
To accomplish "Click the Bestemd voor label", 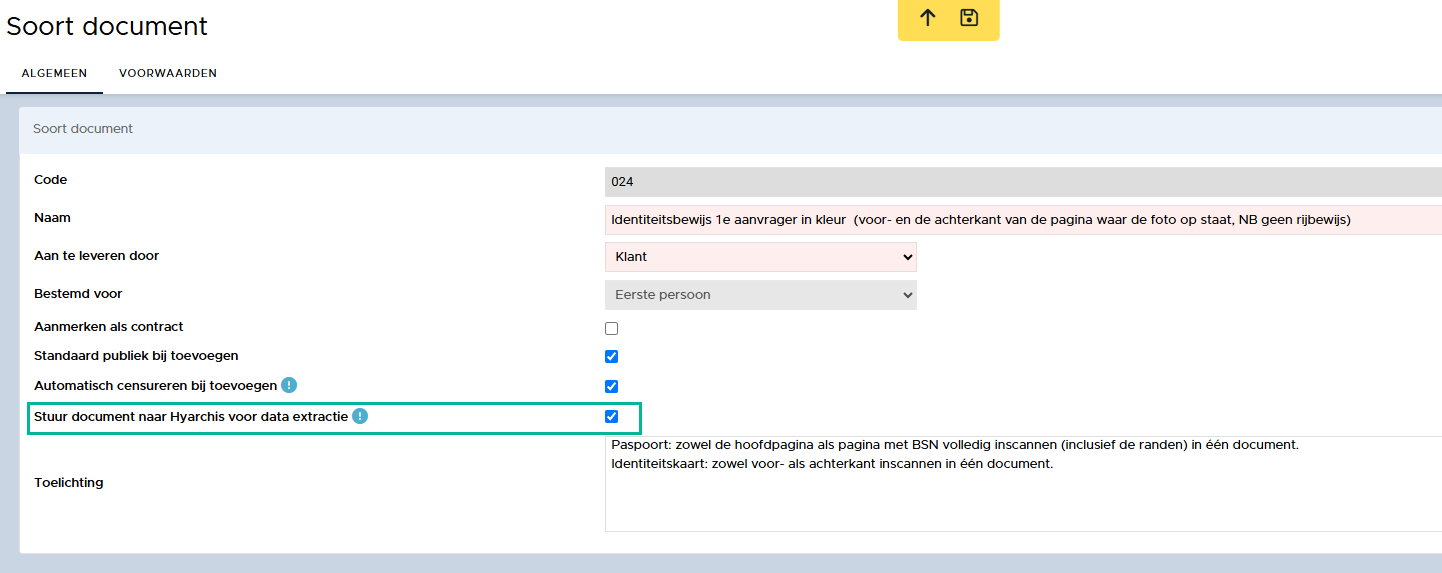I will pos(78,293).
